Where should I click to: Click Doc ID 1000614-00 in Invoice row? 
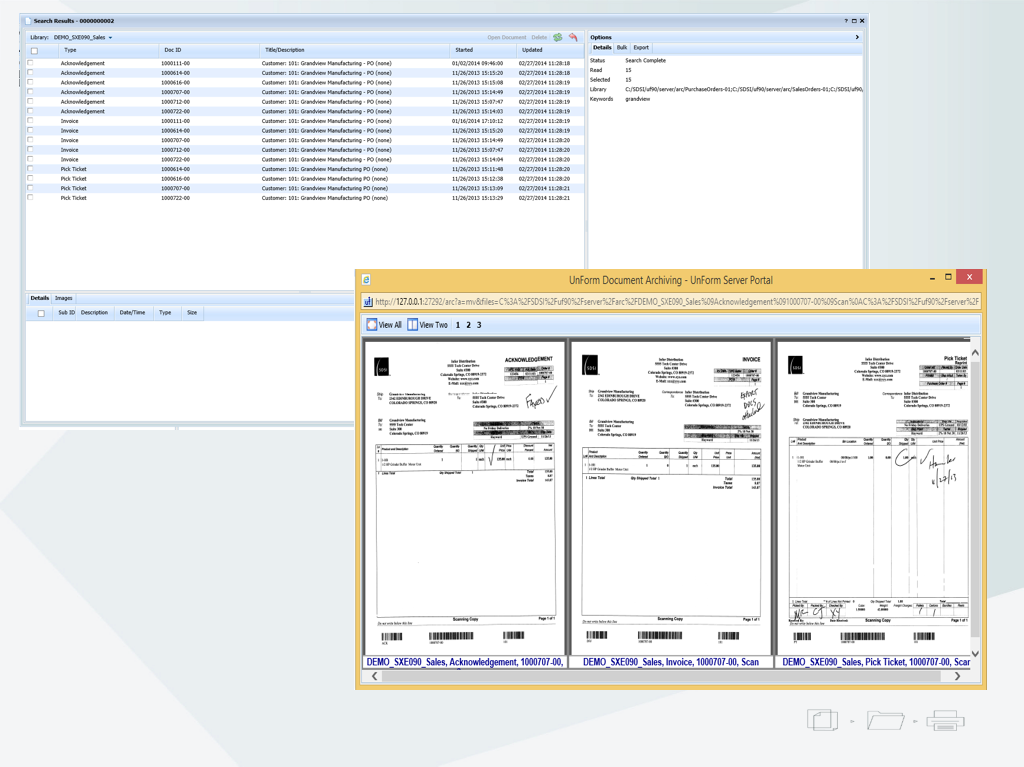pos(176,131)
